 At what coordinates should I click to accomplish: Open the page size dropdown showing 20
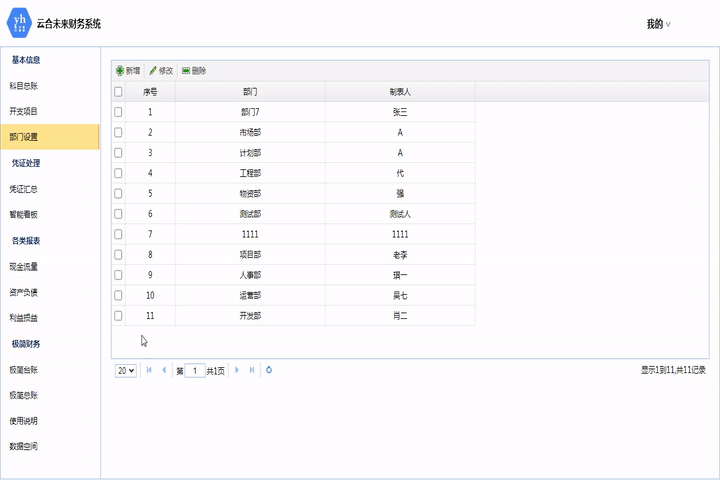click(x=126, y=370)
